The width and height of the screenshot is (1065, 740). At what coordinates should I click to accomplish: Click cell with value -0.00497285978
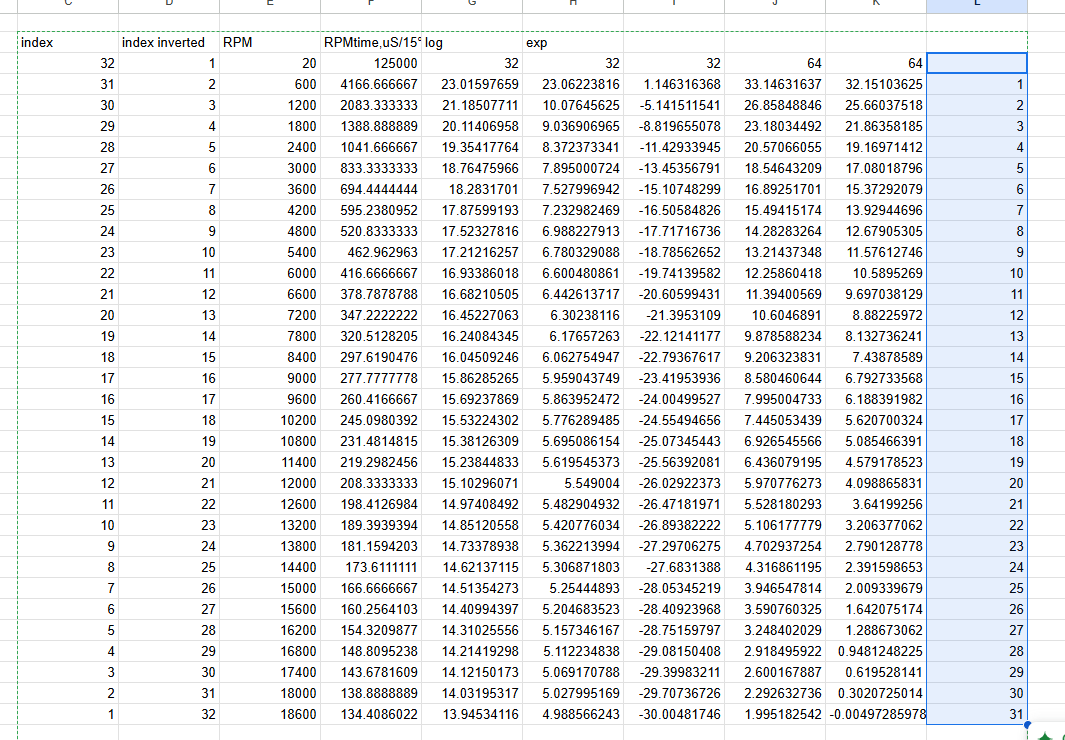876,714
